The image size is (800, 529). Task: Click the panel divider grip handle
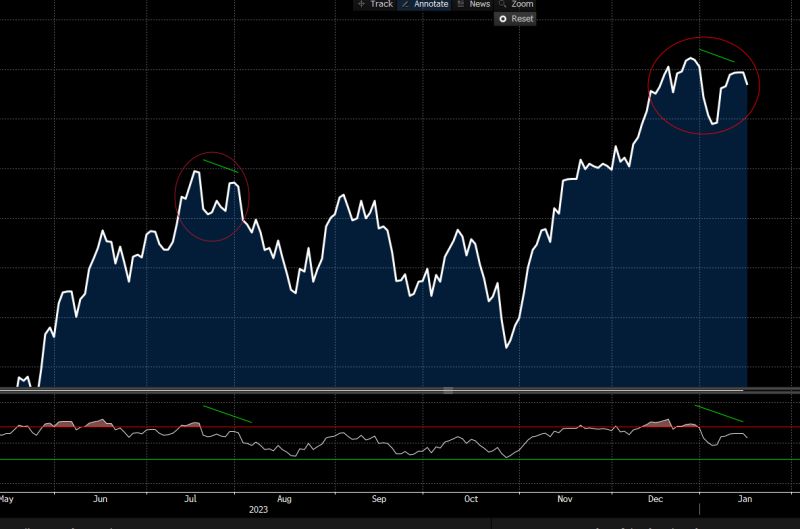pos(448,390)
